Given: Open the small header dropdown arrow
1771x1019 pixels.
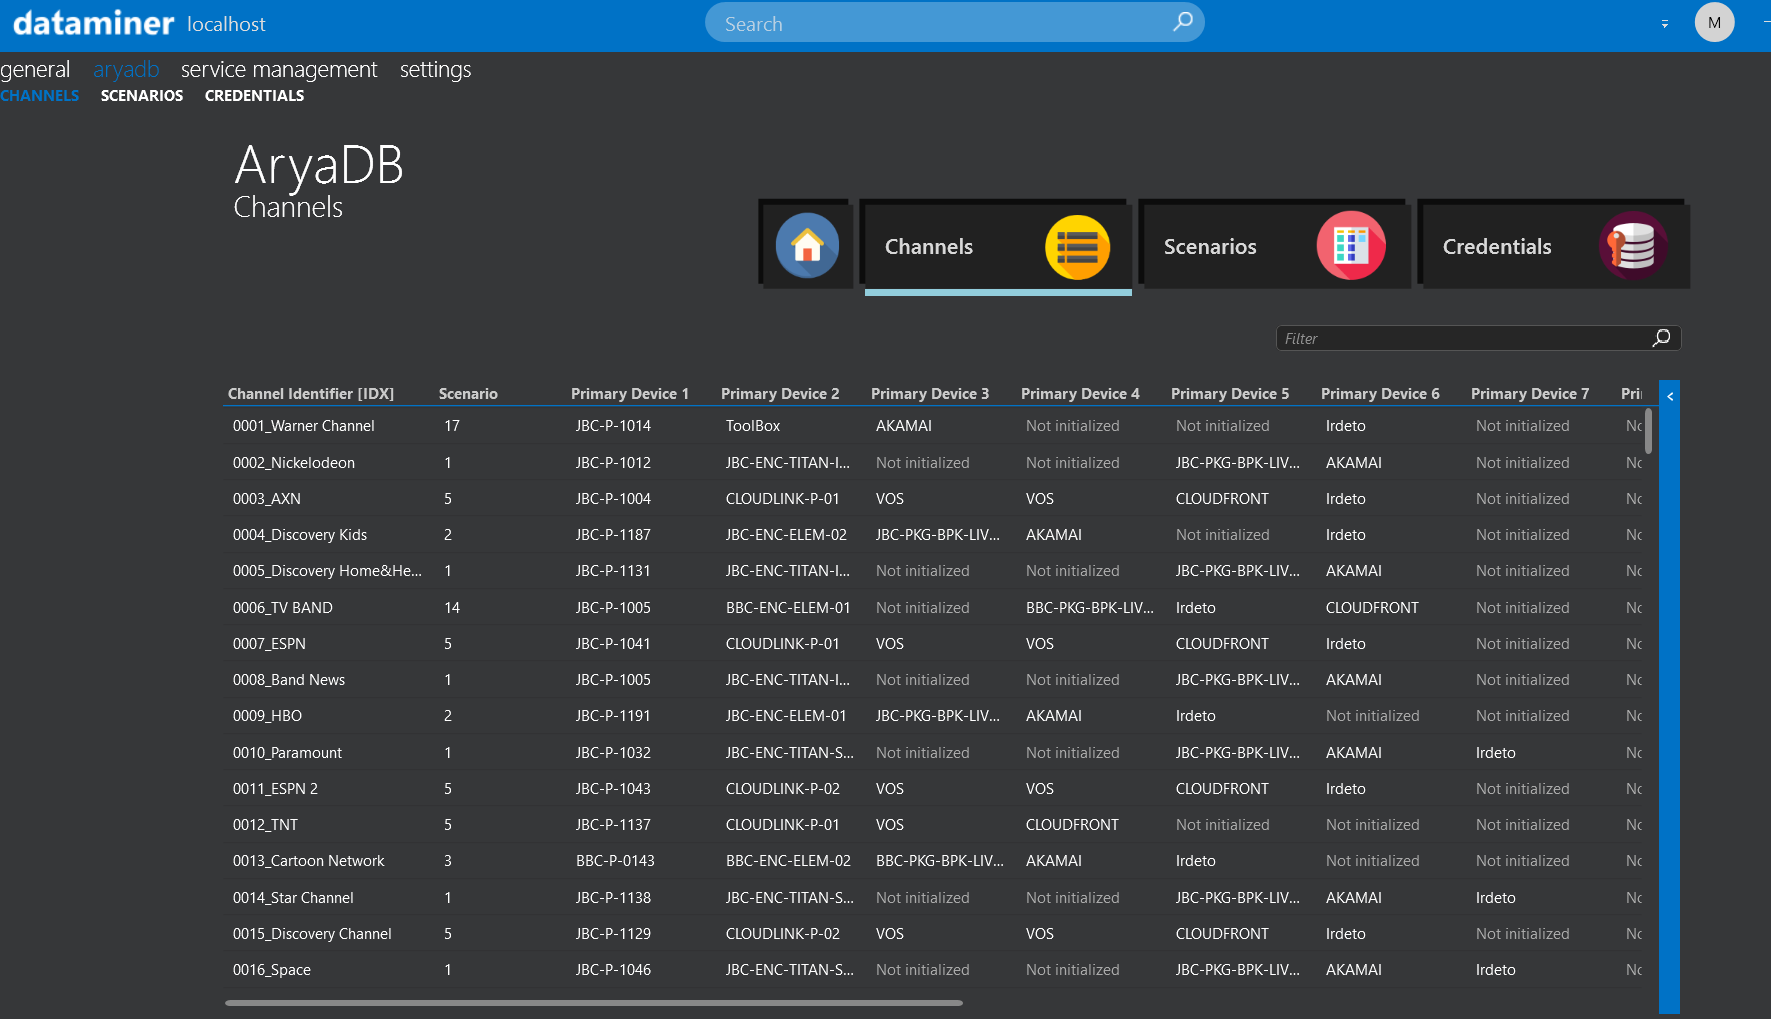Looking at the screenshot, I should pyautogui.click(x=1665, y=24).
